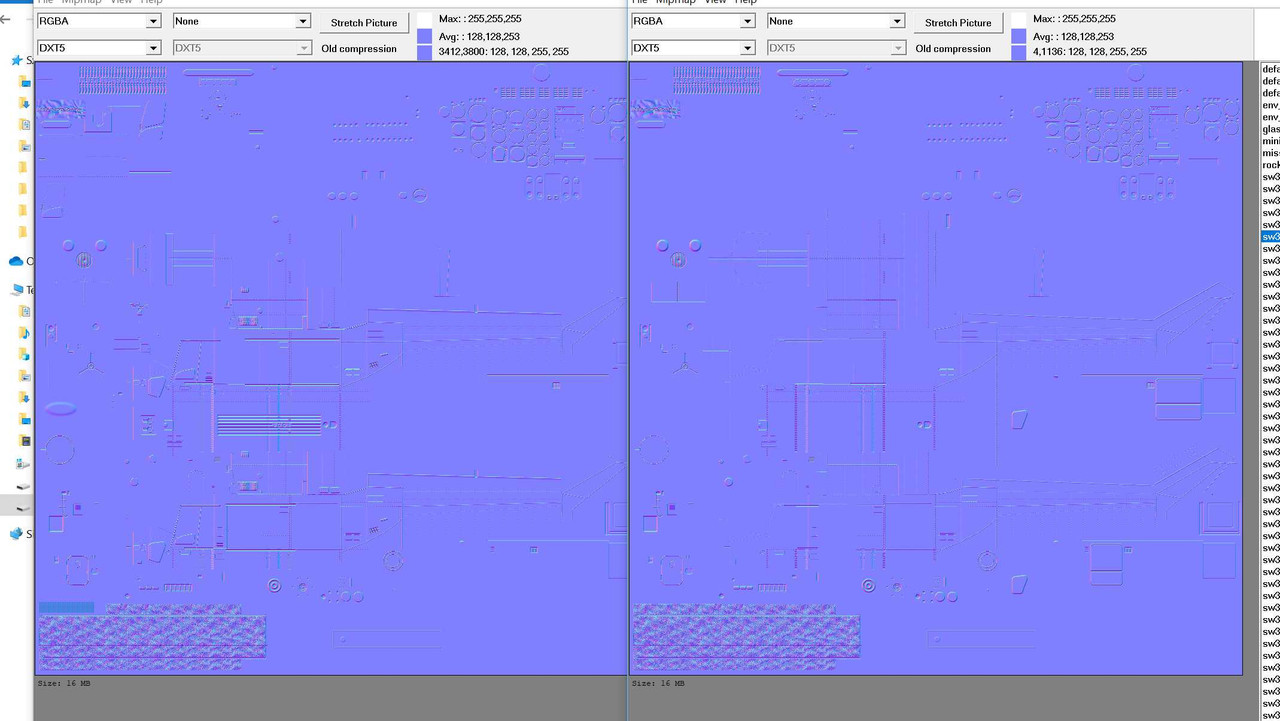Image resolution: width=1280 pixels, height=721 pixels.
Task: Click 'Size: 16 MB' status in right viewer
Action: point(658,684)
